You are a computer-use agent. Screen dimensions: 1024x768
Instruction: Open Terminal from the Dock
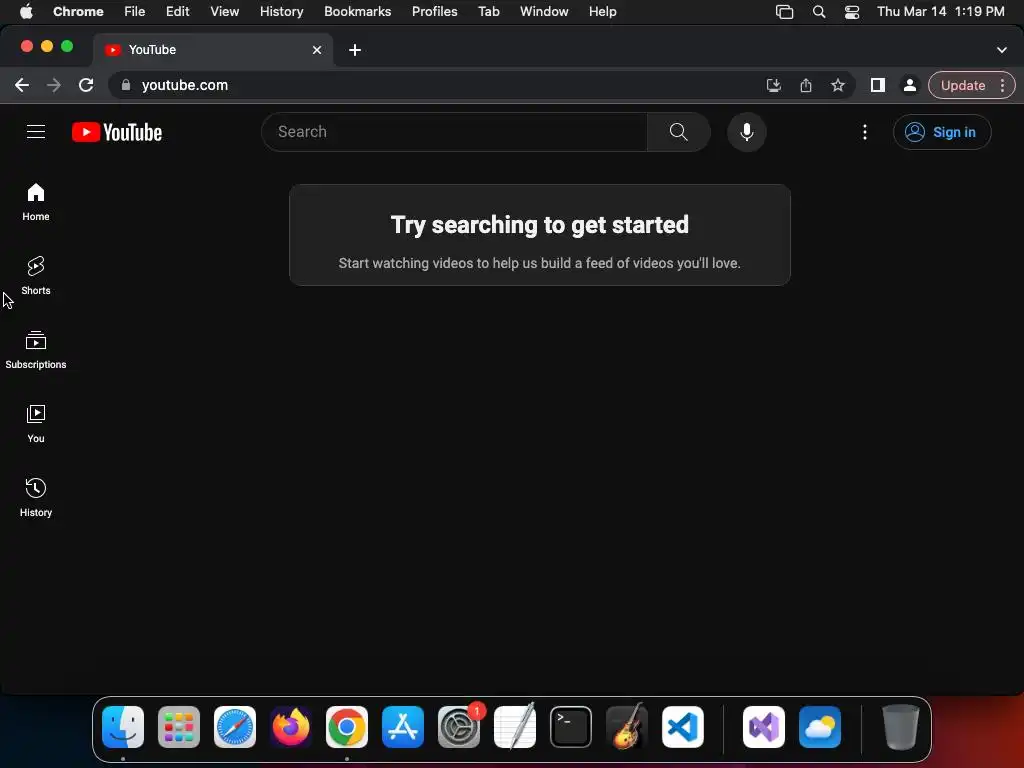click(x=571, y=726)
